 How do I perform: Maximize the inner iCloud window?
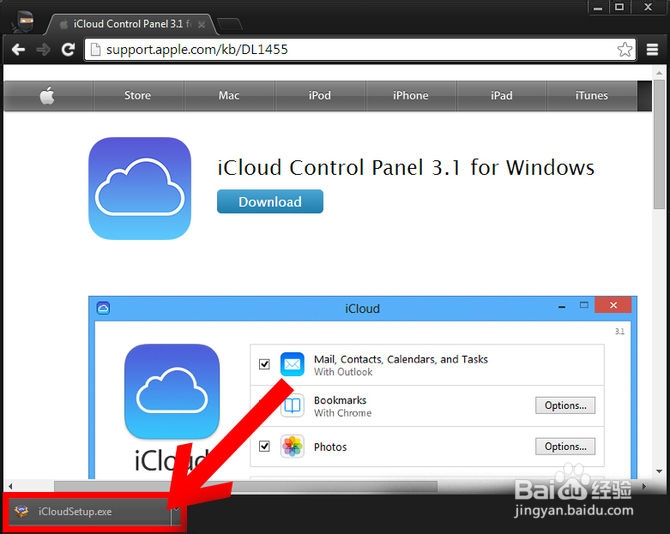pyautogui.click(x=584, y=305)
